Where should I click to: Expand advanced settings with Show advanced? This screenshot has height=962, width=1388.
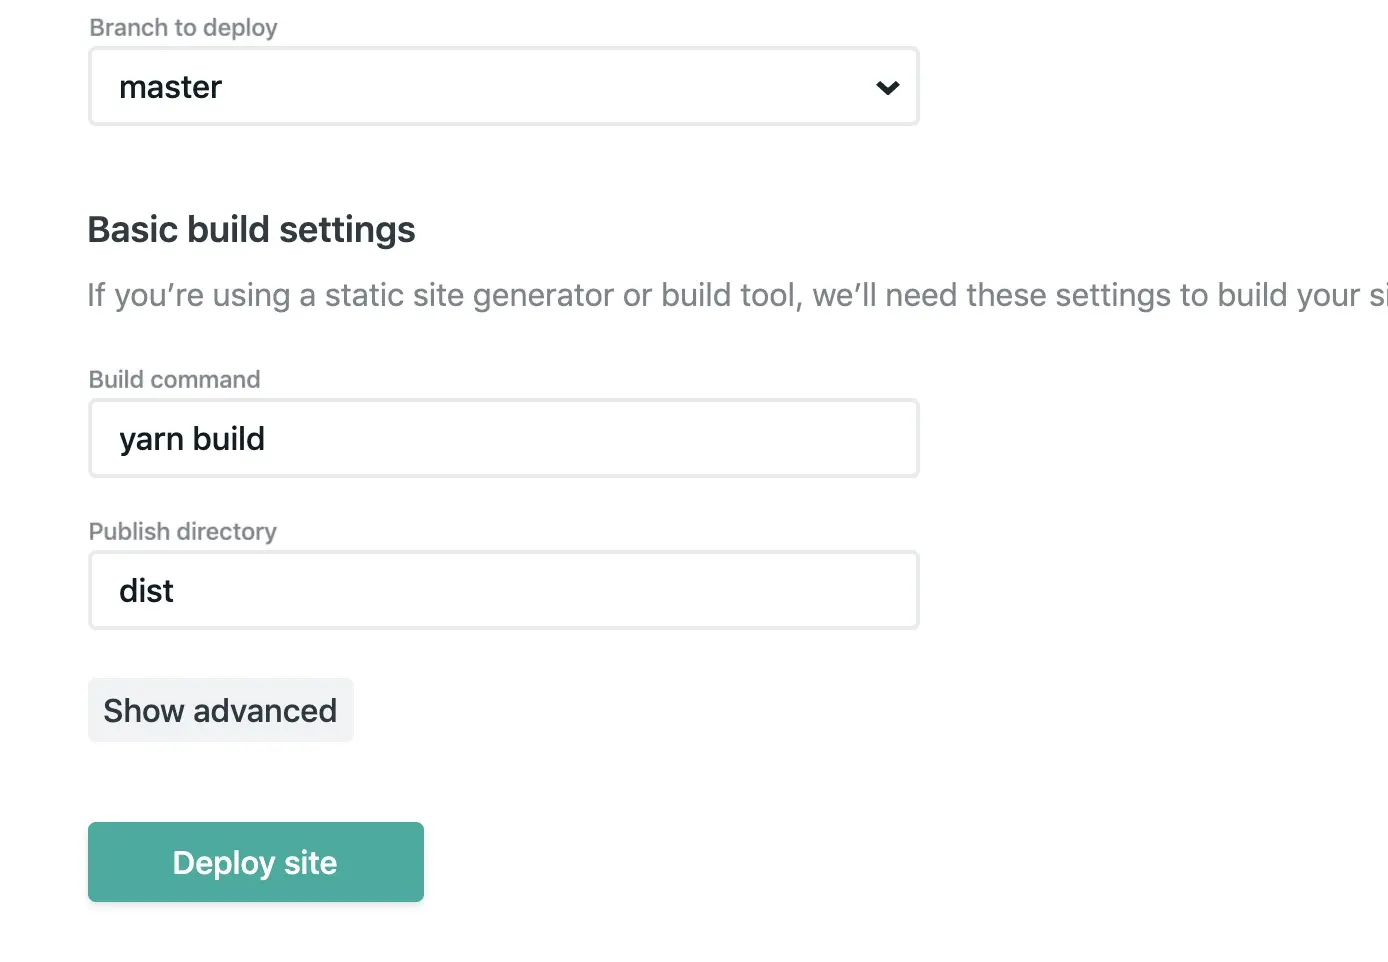click(220, 711)
